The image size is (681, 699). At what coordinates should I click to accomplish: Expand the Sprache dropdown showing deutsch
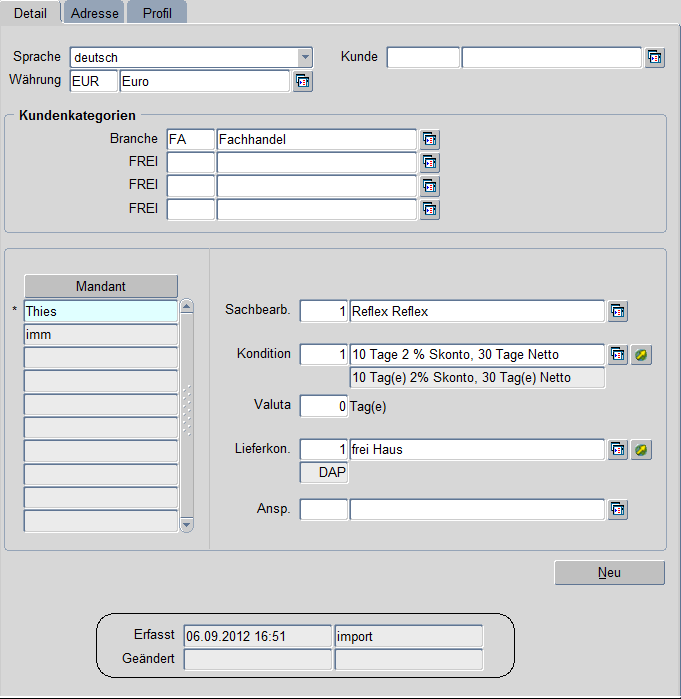click(305, 58)
